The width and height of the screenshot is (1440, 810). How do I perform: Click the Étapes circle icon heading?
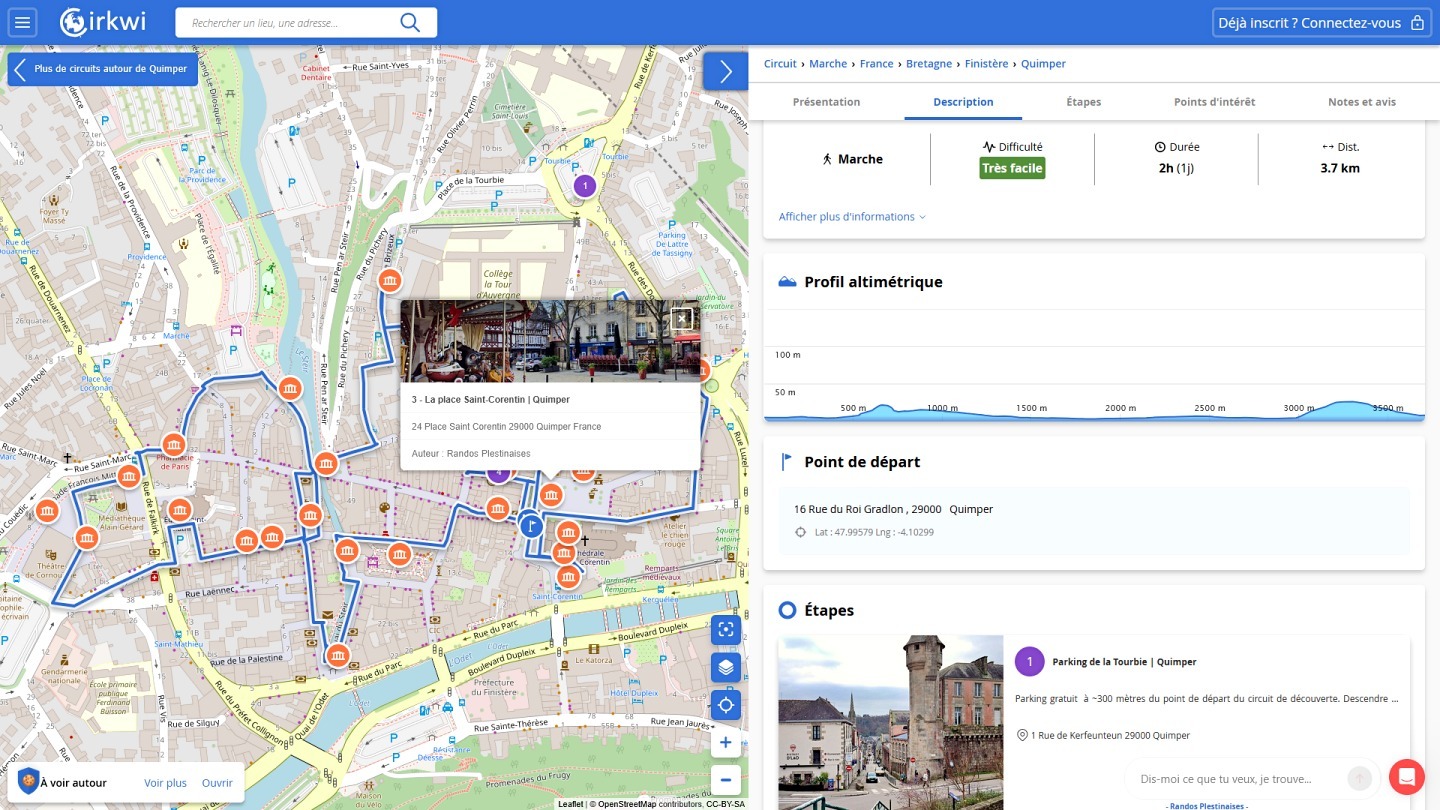[787, 610]
